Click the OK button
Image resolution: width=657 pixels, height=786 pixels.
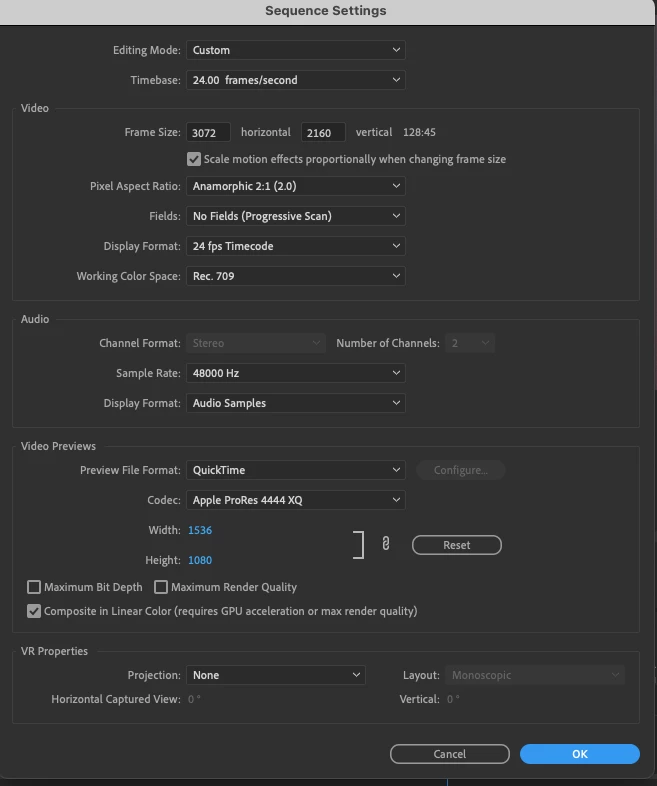pos(580,754)
